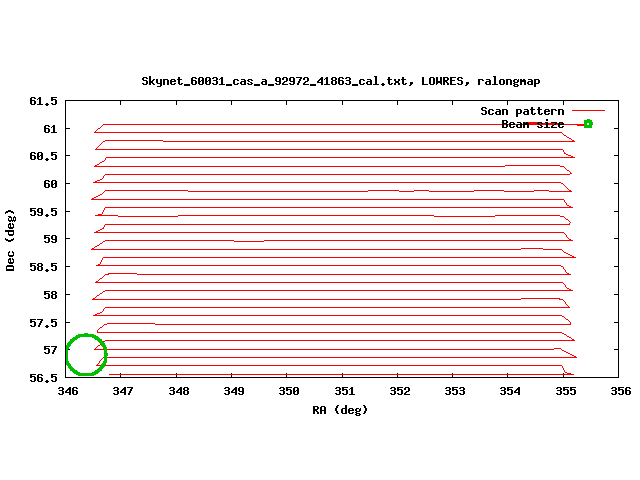Click the 356 RA tick label
The image size is (640, 480).
coord(621,391)
